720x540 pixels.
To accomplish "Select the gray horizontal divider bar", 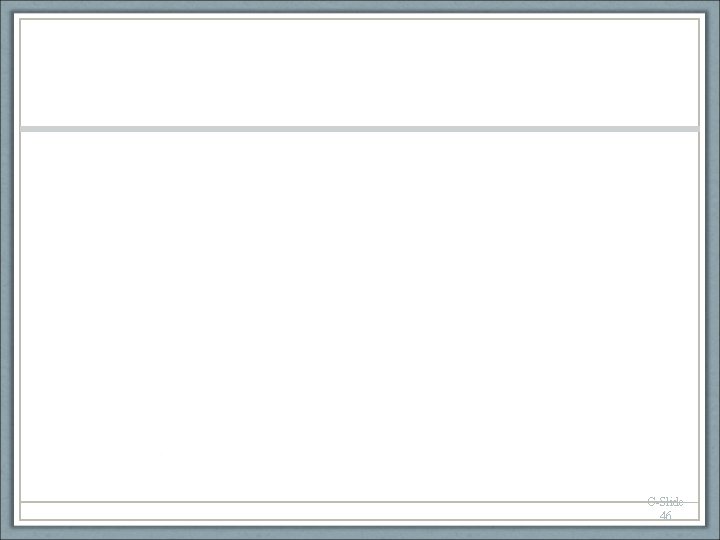I will point(360,129).
